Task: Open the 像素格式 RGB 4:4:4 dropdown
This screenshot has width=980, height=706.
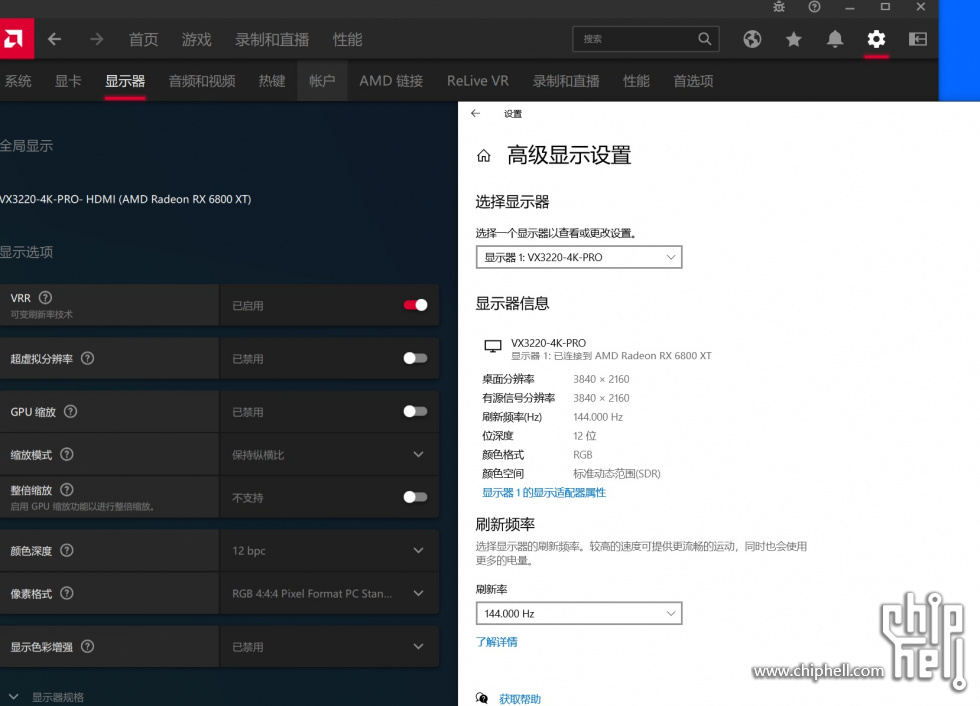Action: tap(329, 594)
